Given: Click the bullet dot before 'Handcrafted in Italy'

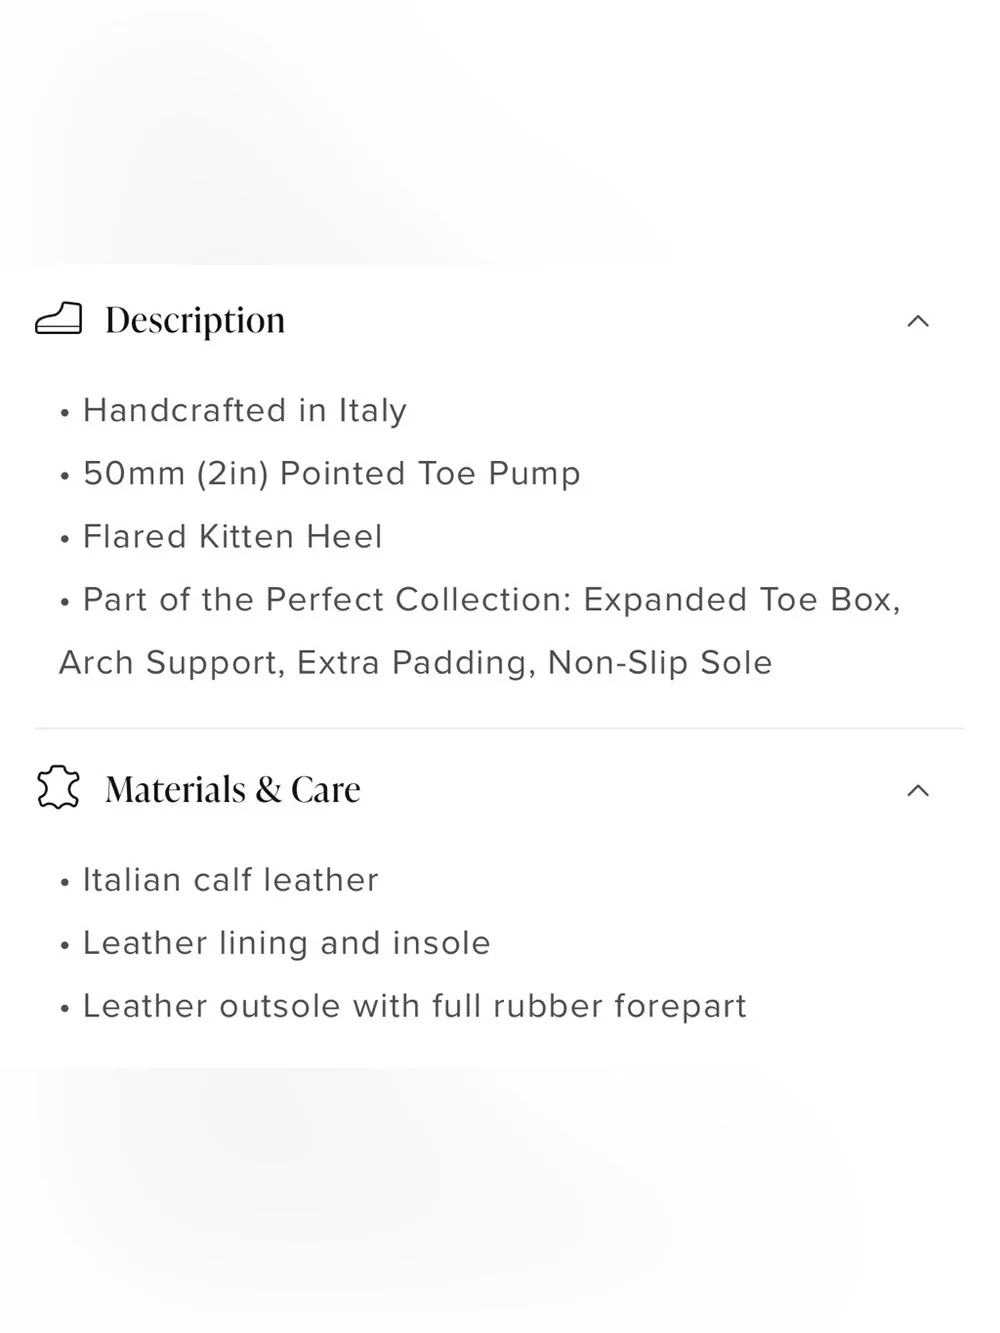Looking at the screenshot, I should [65, 413].
